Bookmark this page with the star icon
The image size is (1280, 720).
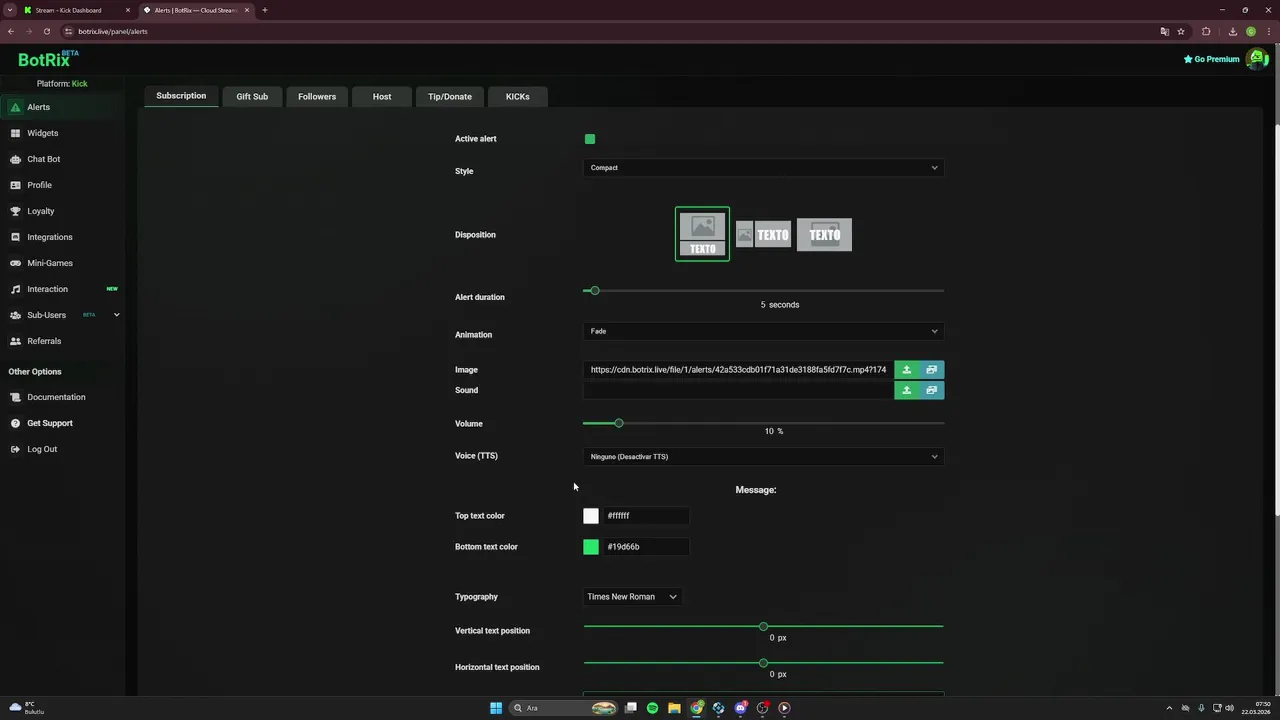(1181, 31)
